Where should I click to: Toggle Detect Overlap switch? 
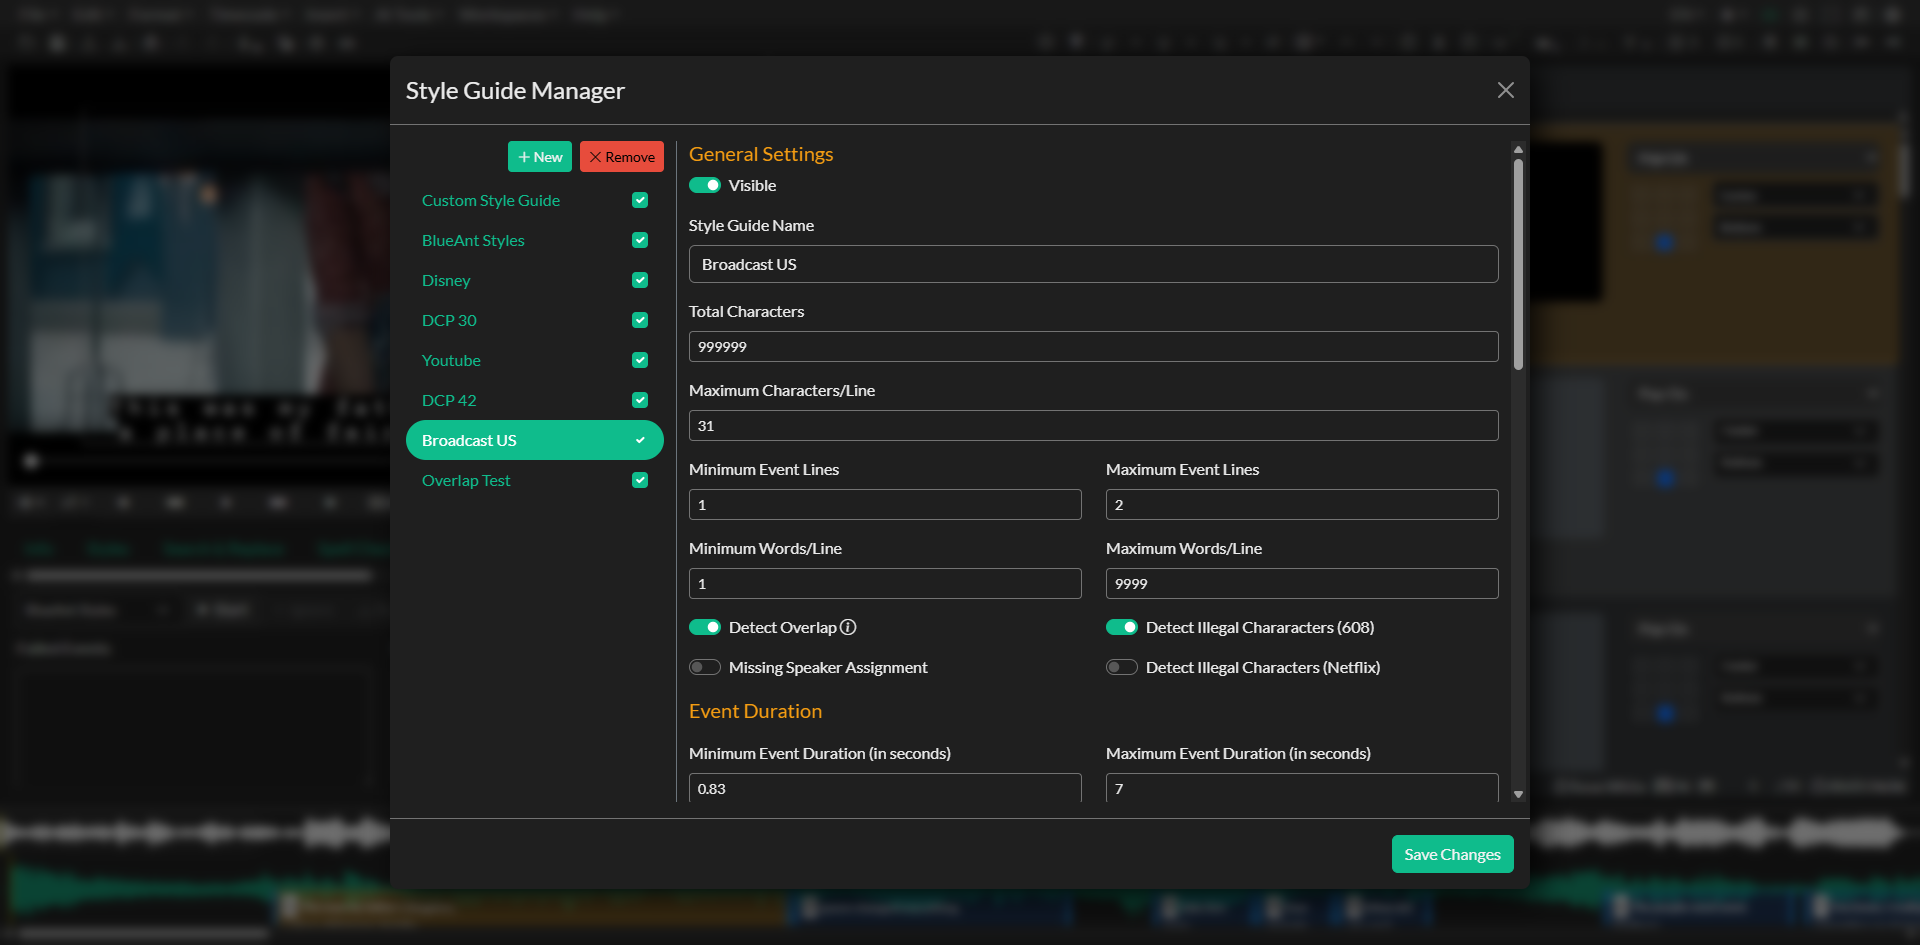coord(705,627)
